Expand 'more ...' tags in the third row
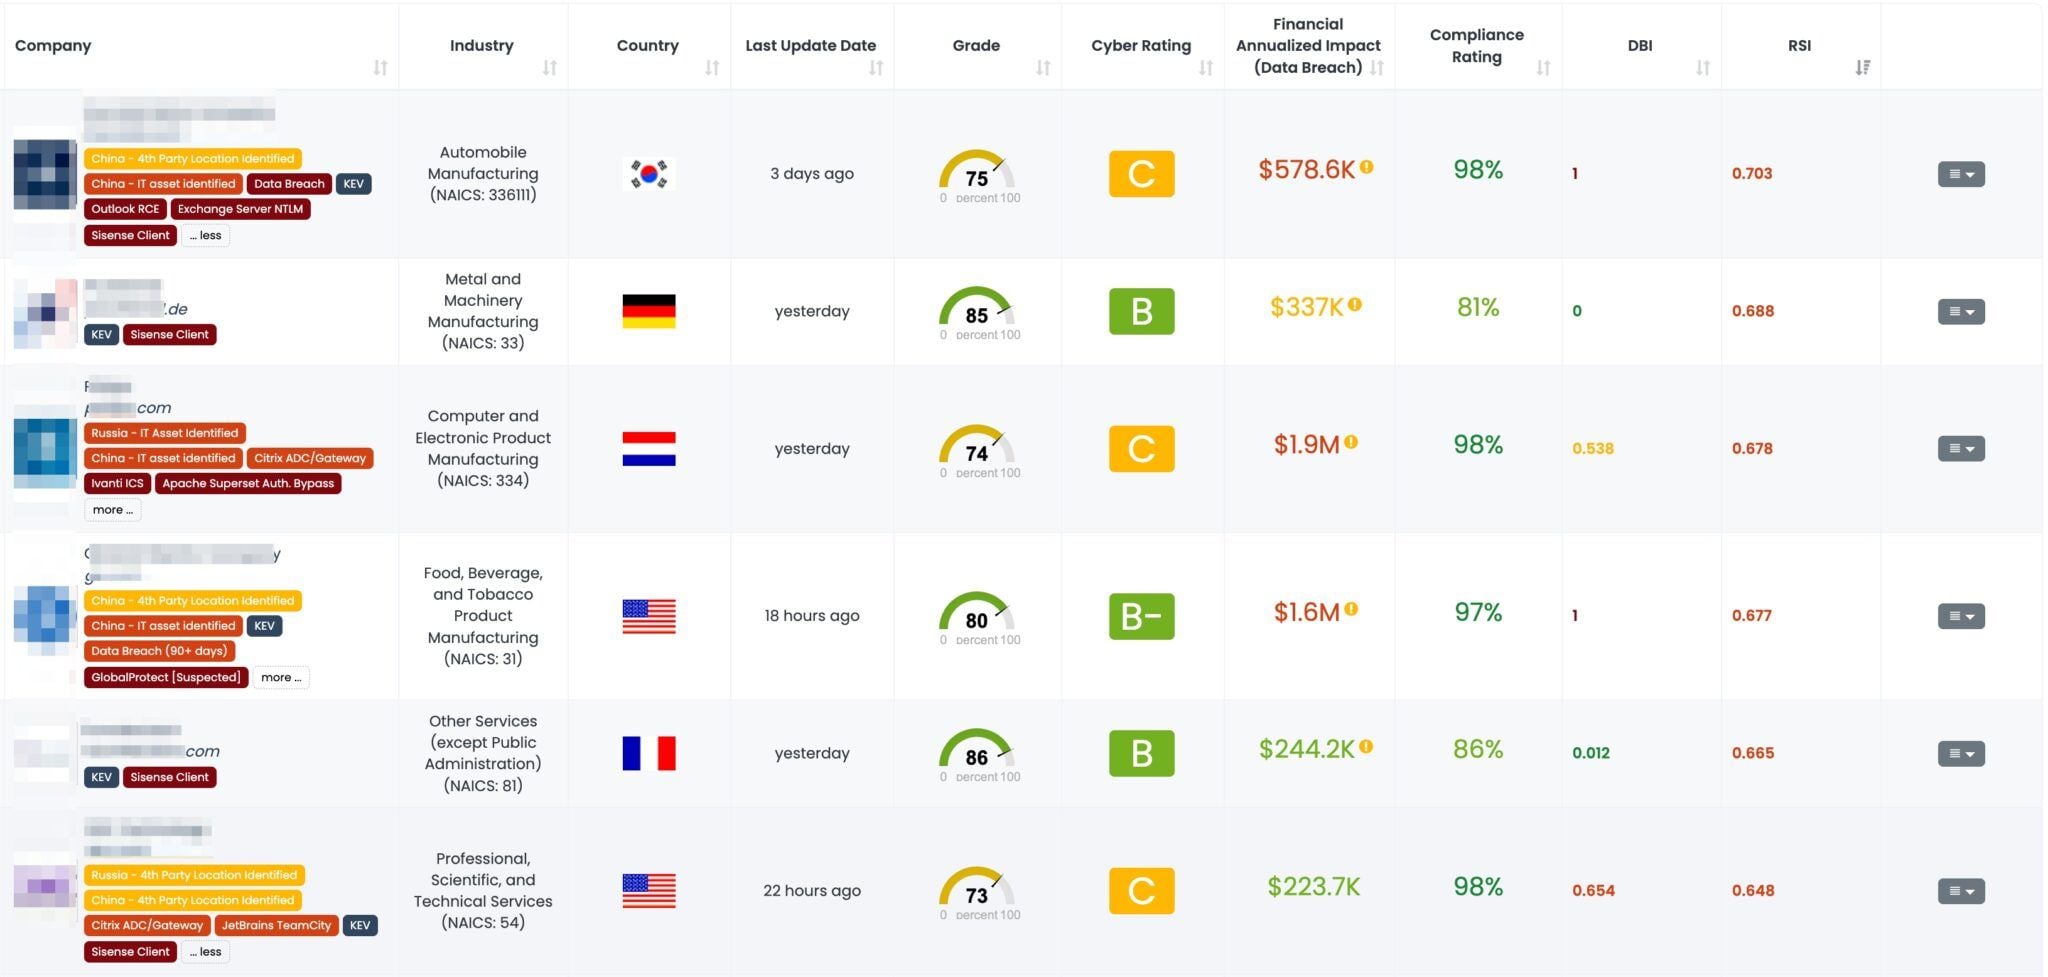 coord(112,510)
